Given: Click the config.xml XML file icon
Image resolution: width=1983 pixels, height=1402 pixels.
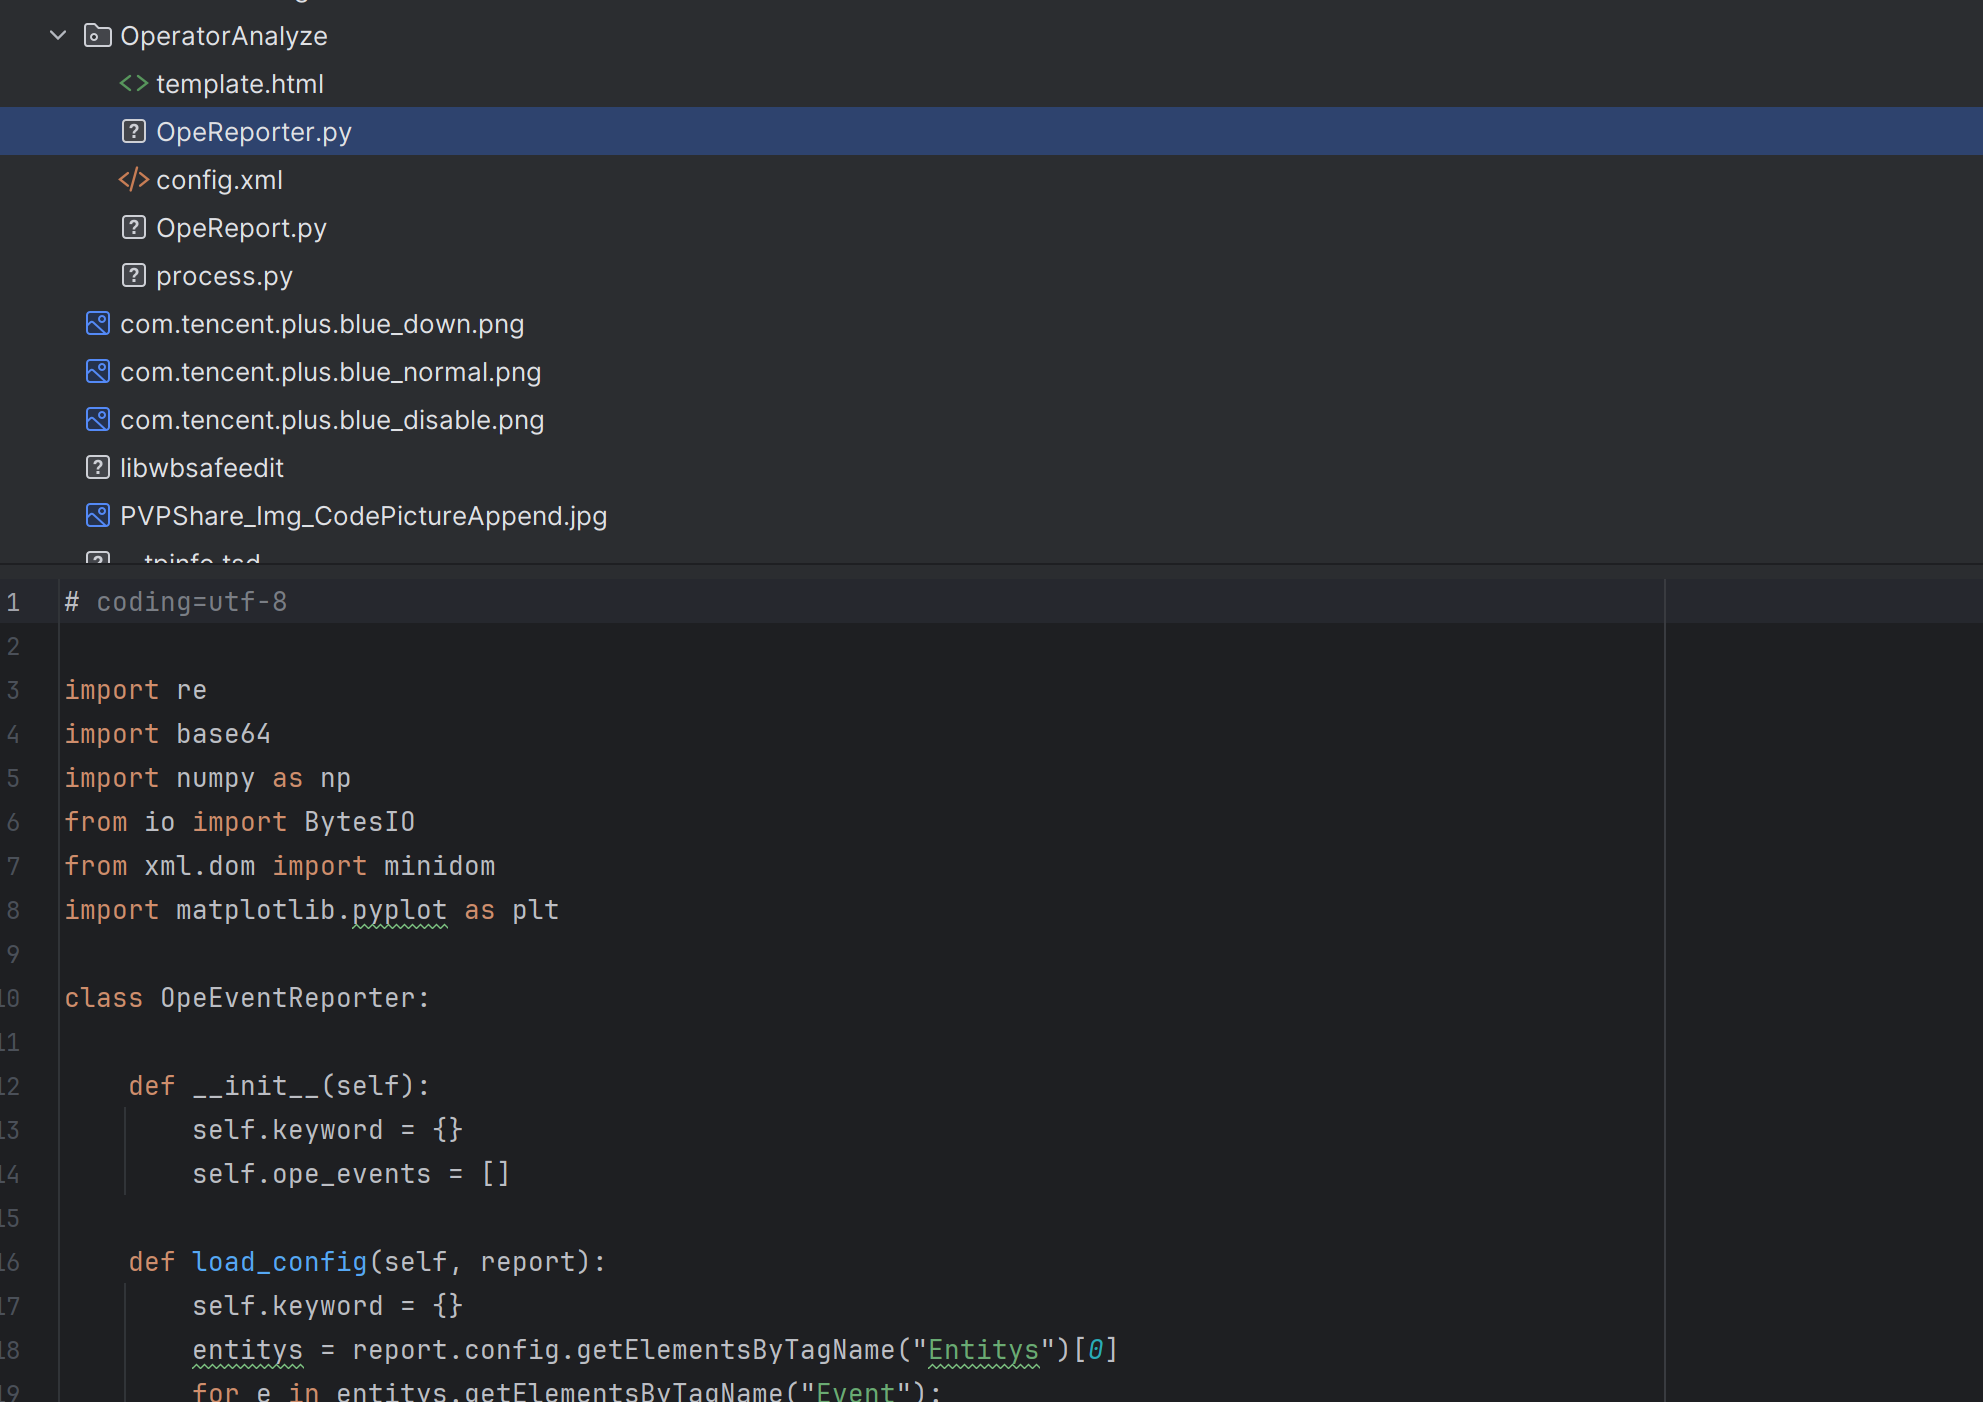Looking at the screenshot, I should tap(134, 180).
